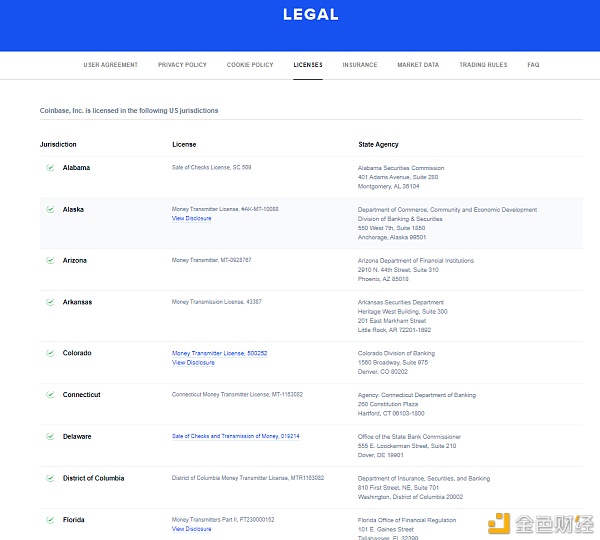The image size is (600, 540).
Task: Click District of Columbia Money Transmitter License text
Action: [248, 478]
